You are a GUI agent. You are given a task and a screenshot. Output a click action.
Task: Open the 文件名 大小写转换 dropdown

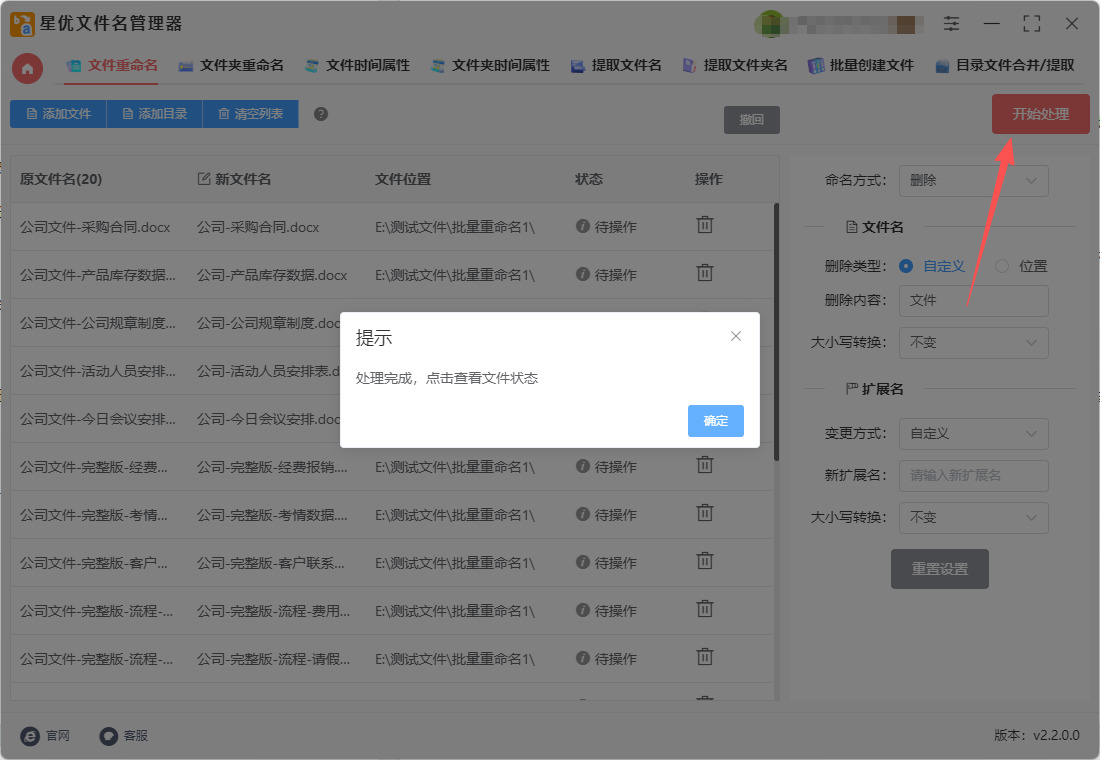click(973, 343)
